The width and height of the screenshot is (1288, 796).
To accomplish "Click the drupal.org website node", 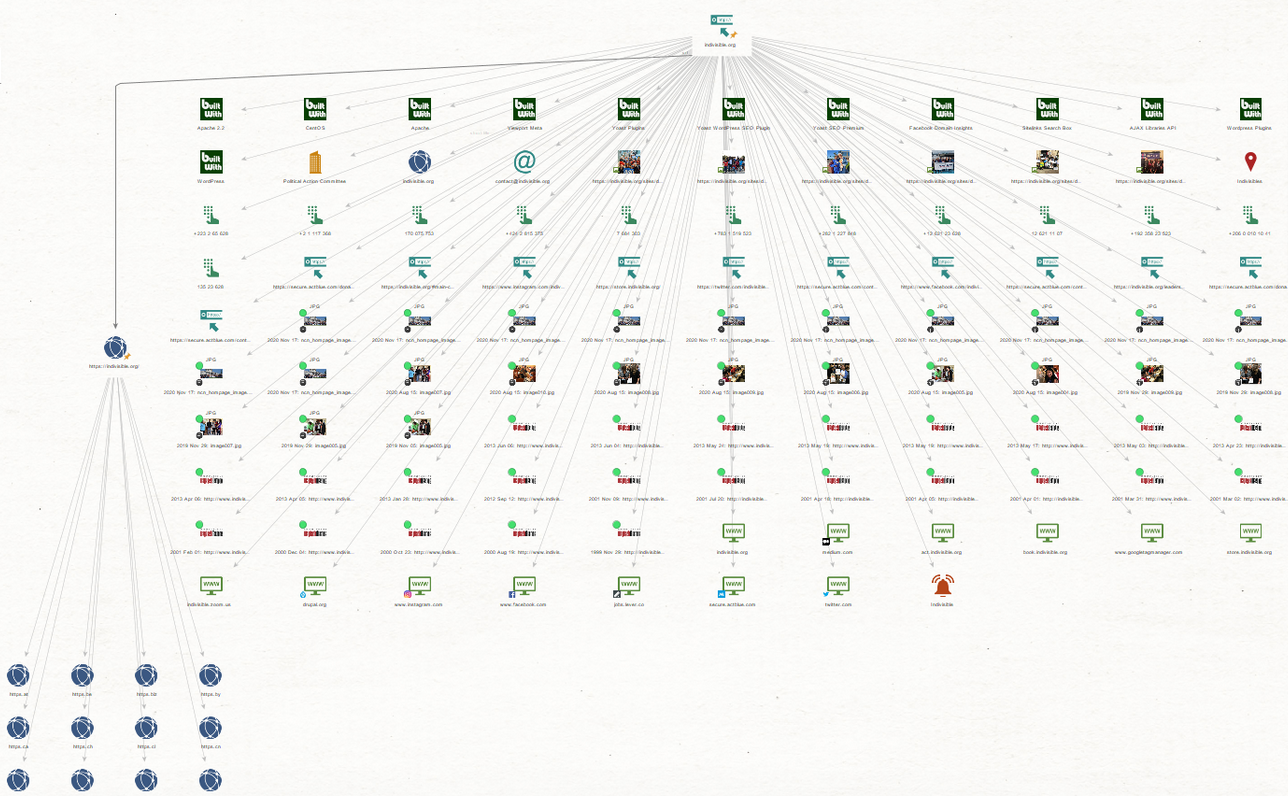I will 316,586.
